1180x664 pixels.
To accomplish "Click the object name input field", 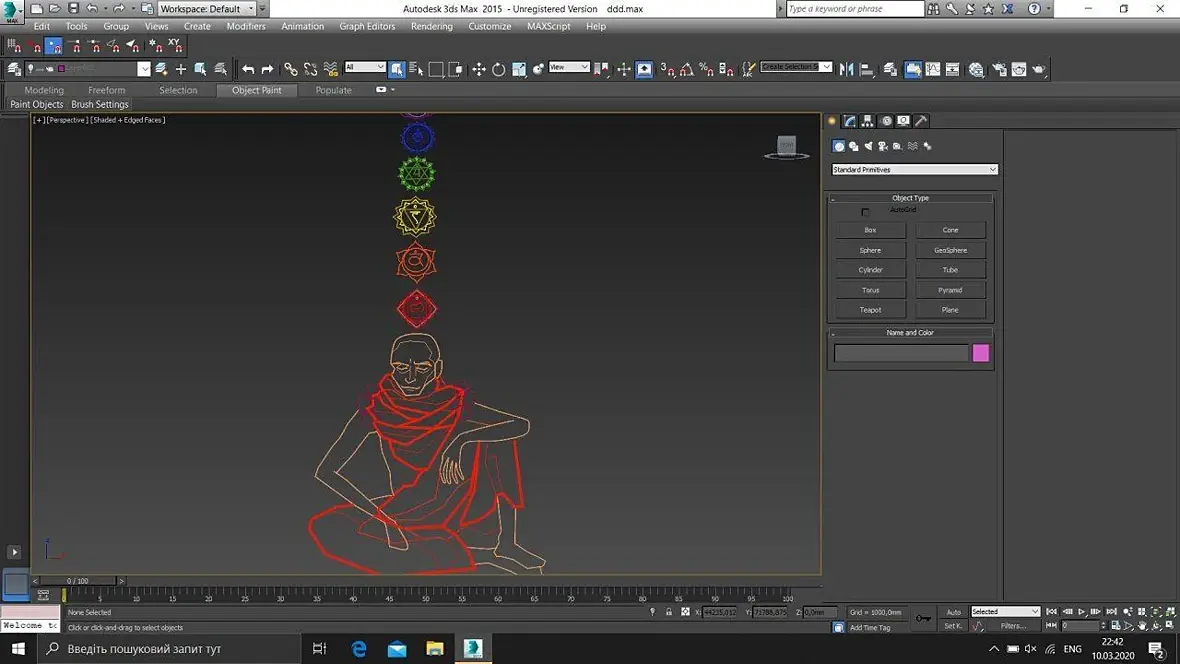I will (x=901, y=353).
